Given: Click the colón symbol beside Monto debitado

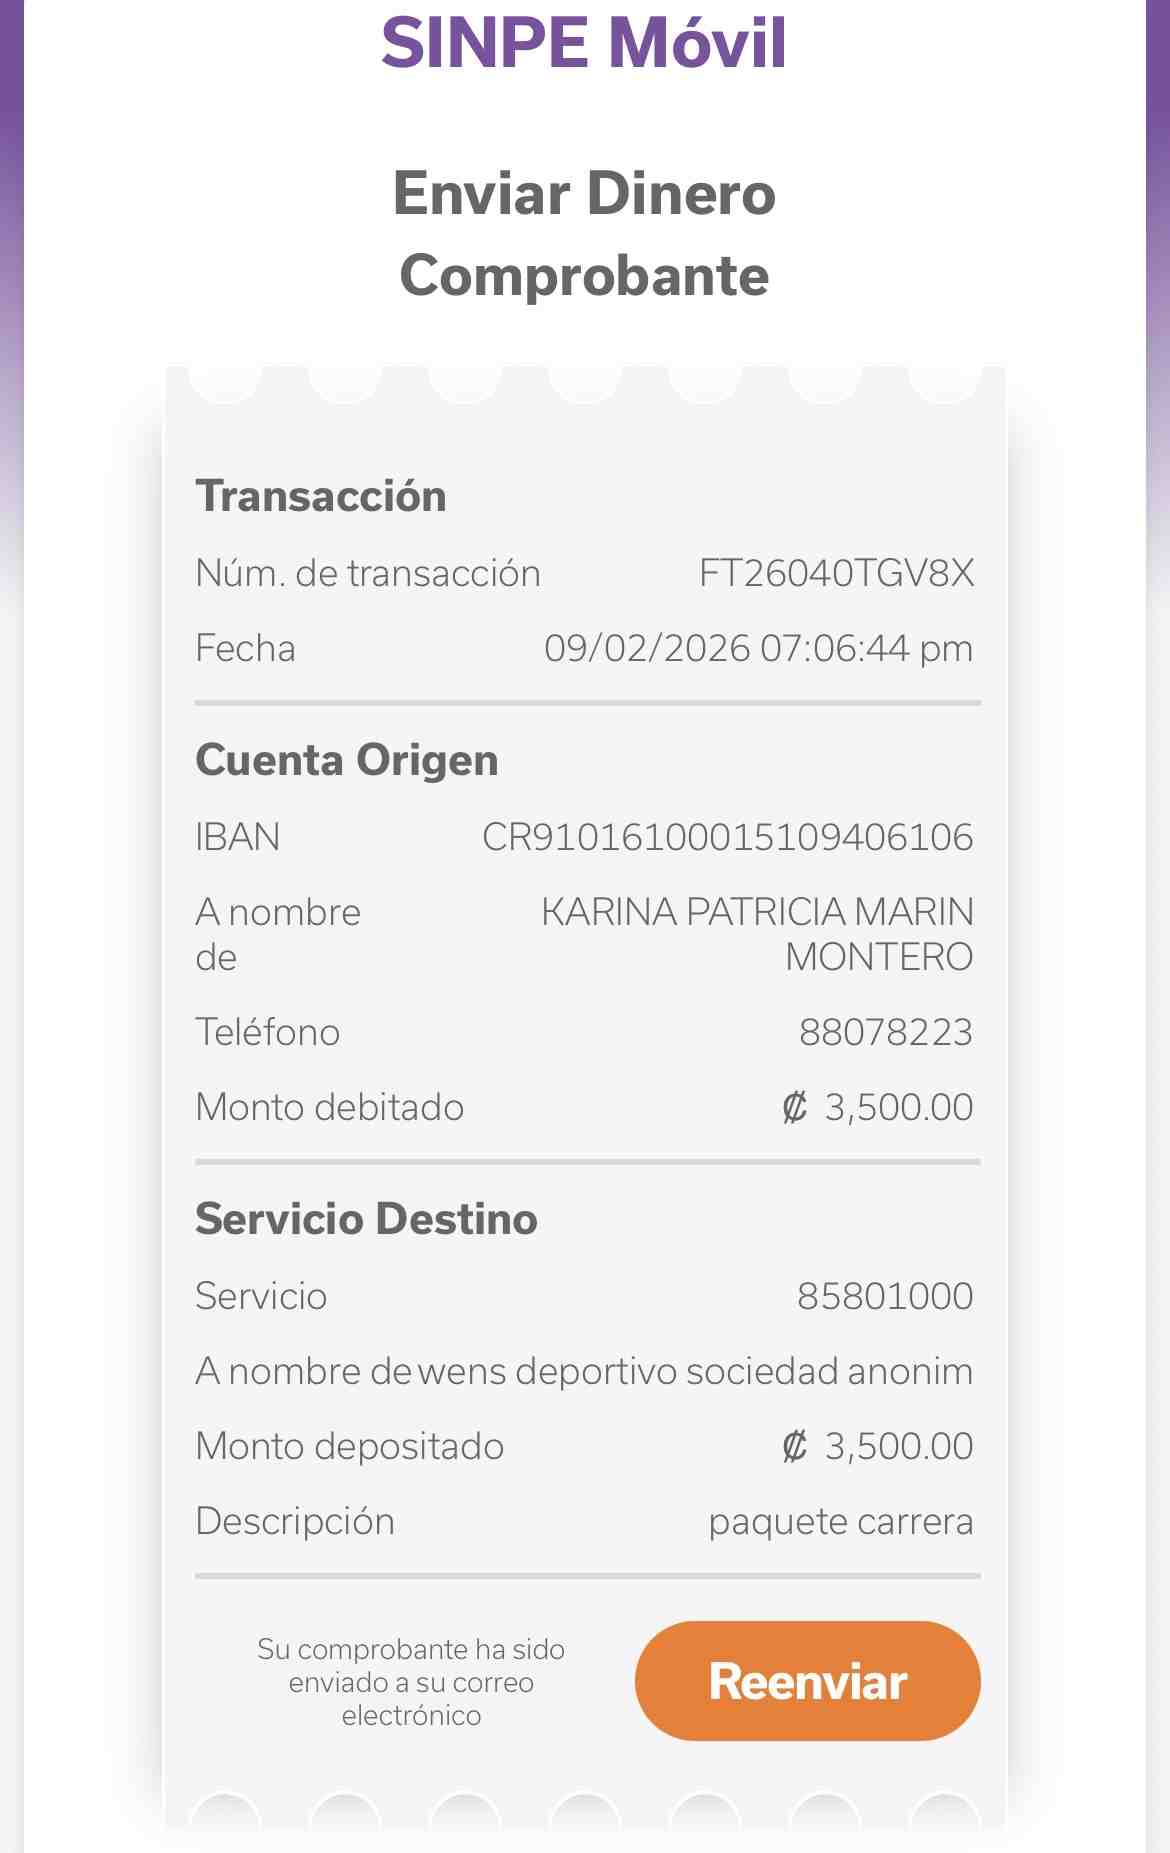Looking at the screenshot, I should [x=794, y=1107].
